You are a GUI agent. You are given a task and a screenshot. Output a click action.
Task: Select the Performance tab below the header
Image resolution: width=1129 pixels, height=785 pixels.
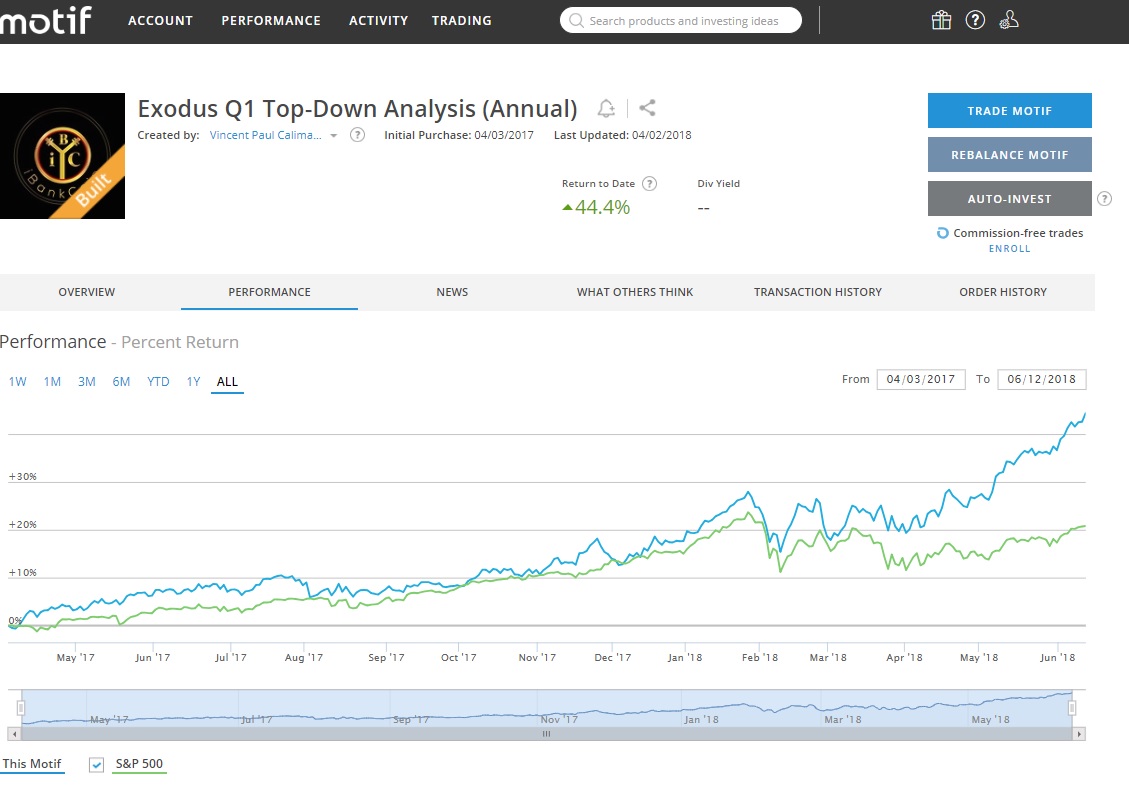point(269,292)
